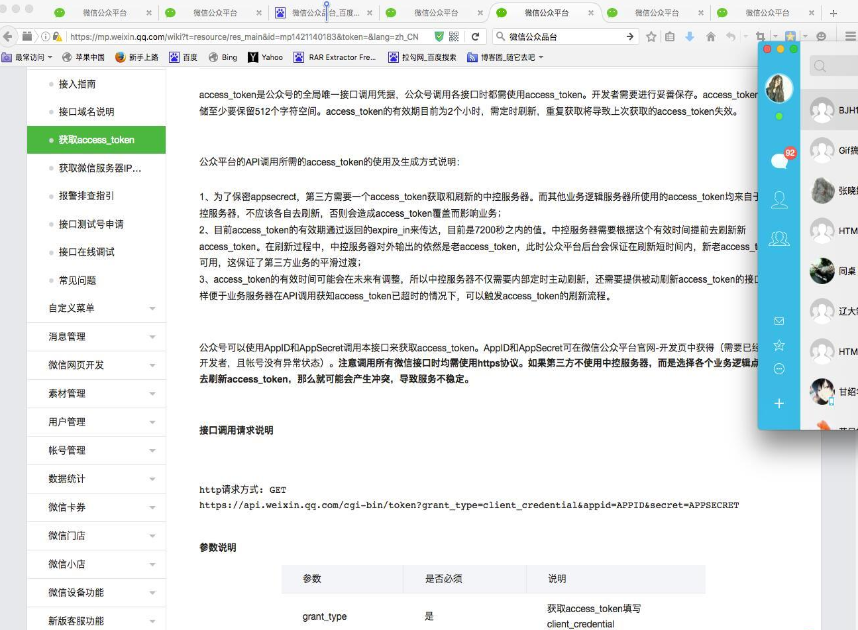Open the 新手上路 bookmark

[137, 57]
